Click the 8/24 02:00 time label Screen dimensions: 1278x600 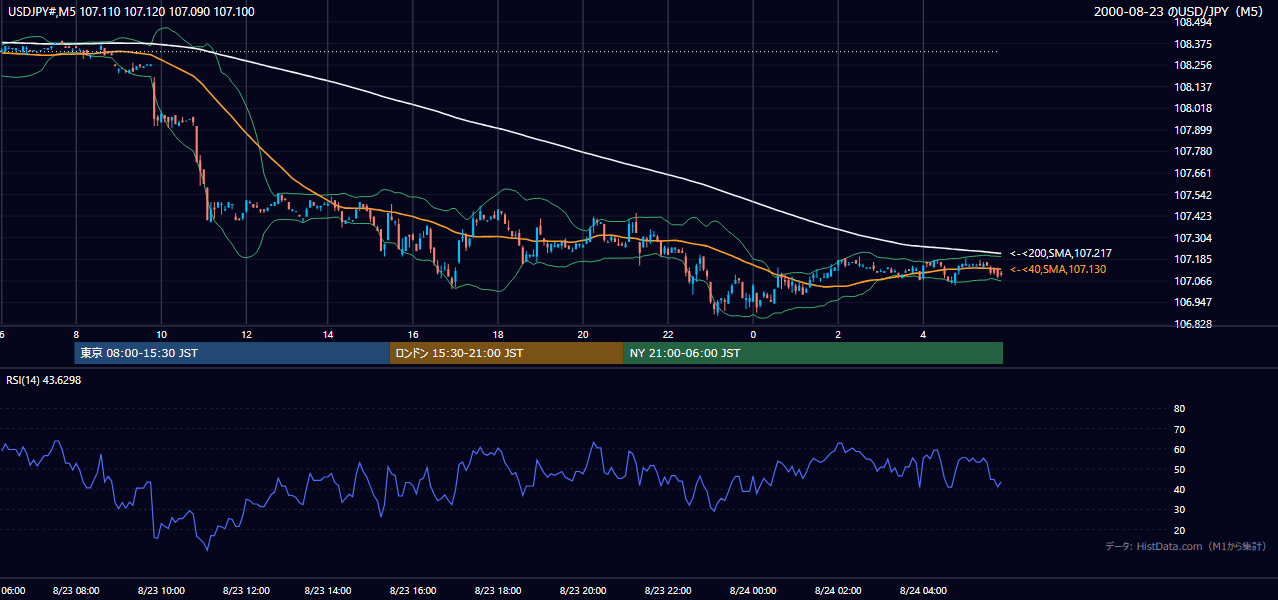tap(838, 591)
